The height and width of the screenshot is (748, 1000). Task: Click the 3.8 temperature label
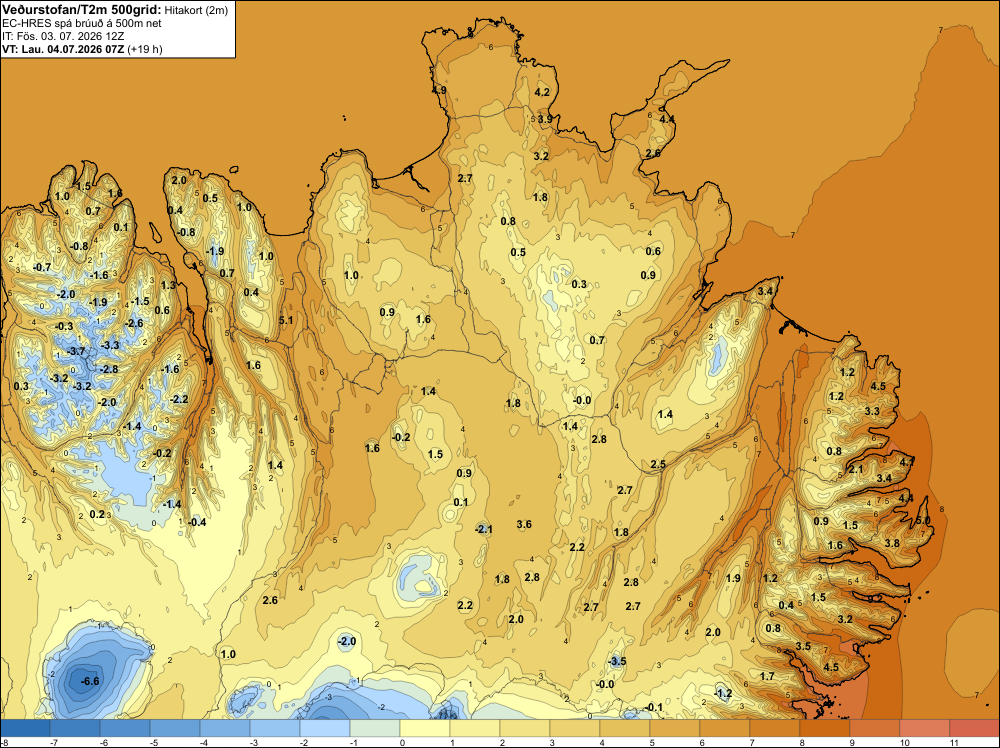pyautogui.click(x=892, y=543)
